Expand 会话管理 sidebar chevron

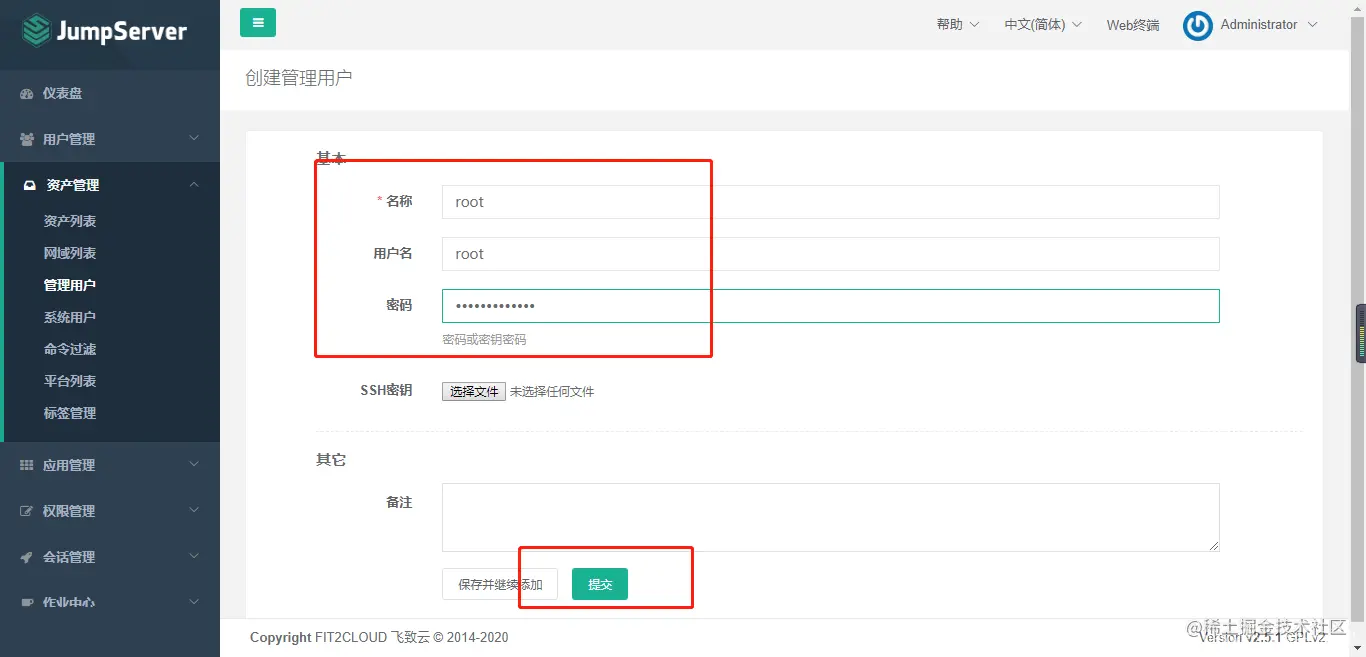tap(194, 556)
